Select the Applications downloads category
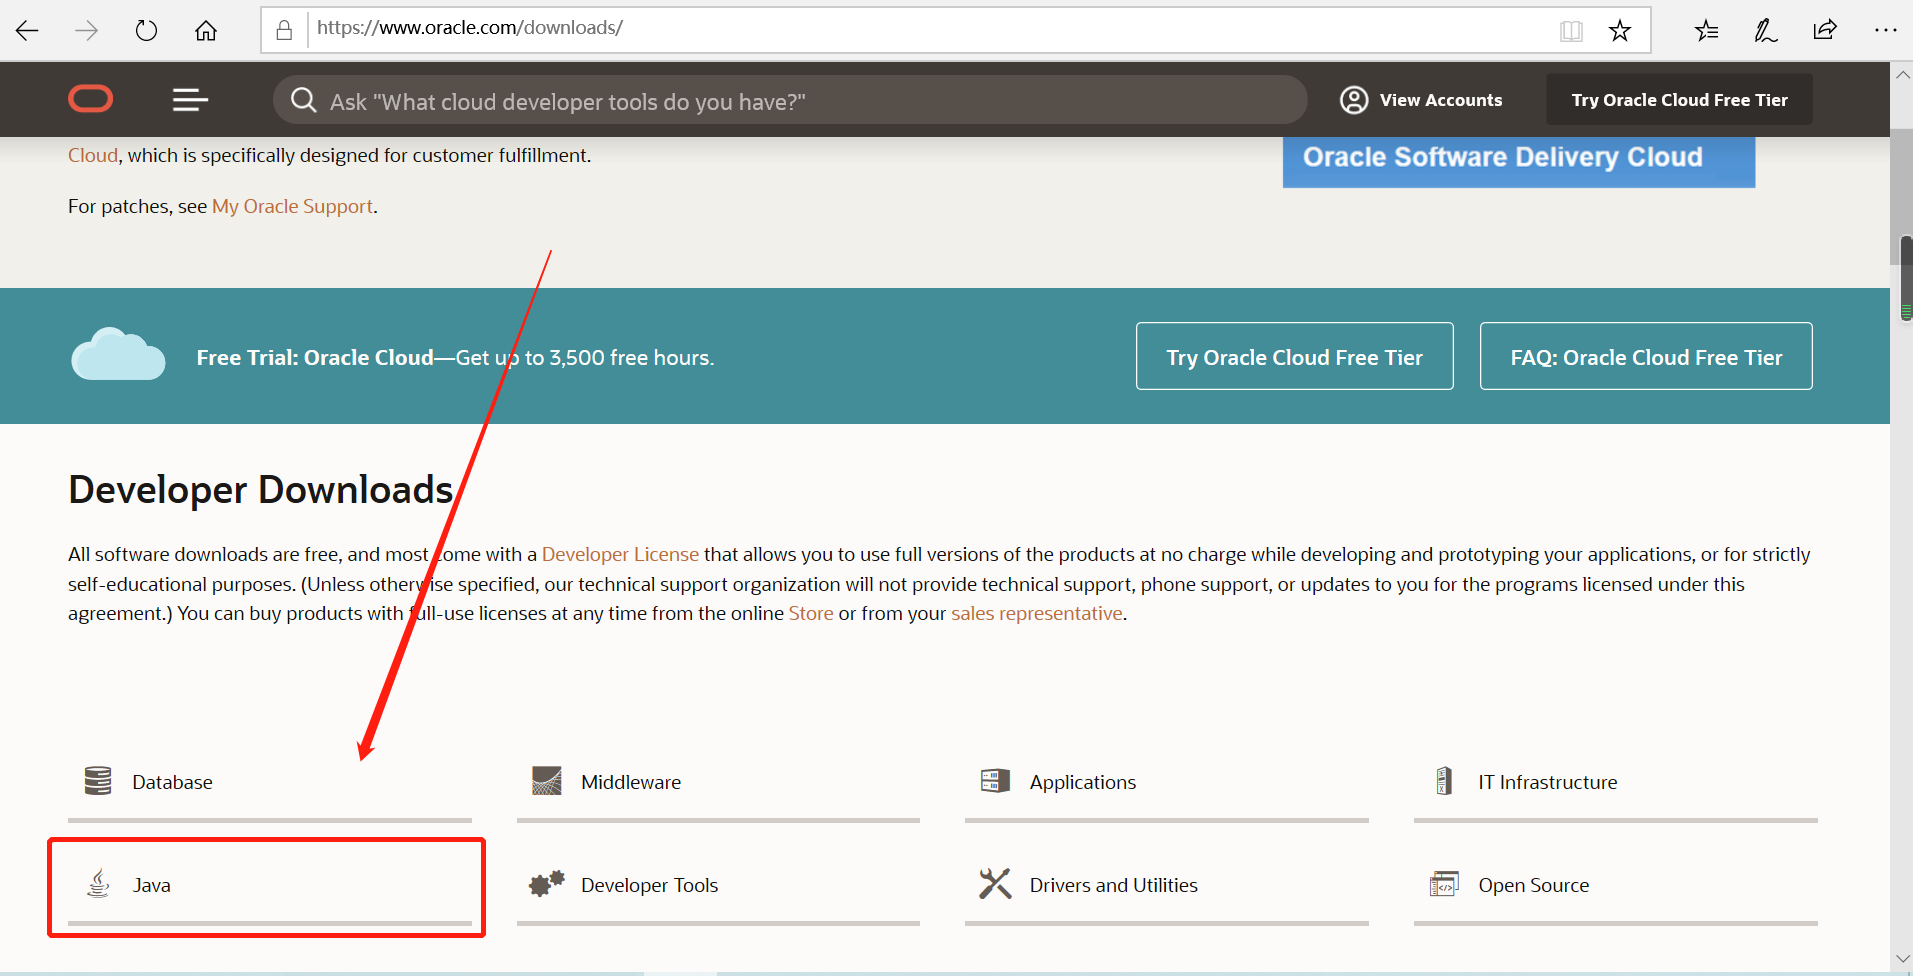1913x976 pixels. pyautogui.click(x=1083, y=781)
